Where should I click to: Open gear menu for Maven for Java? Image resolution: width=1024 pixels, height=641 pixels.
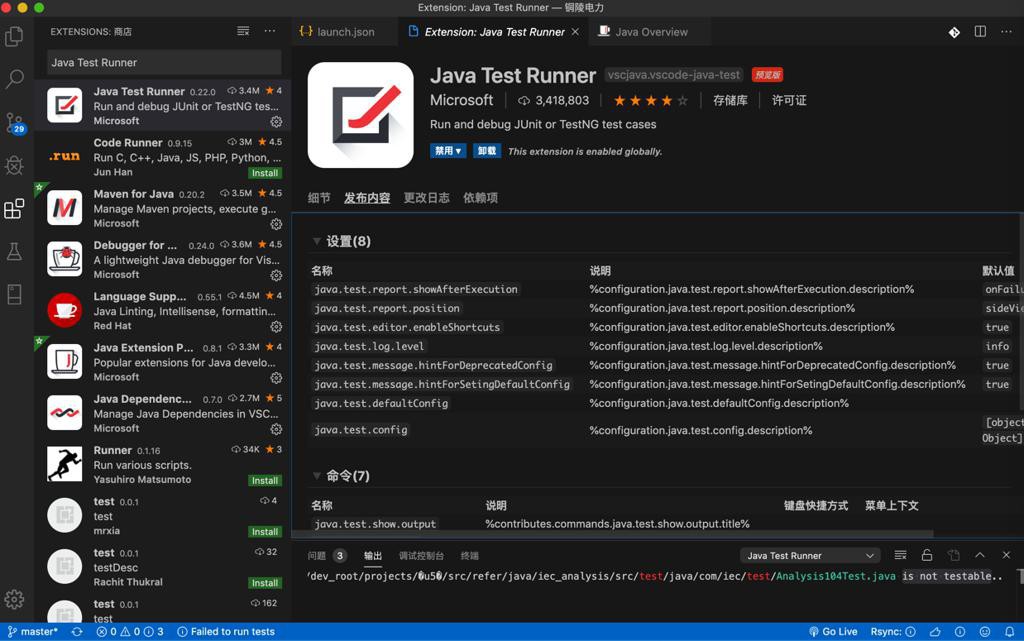point(276,224)
